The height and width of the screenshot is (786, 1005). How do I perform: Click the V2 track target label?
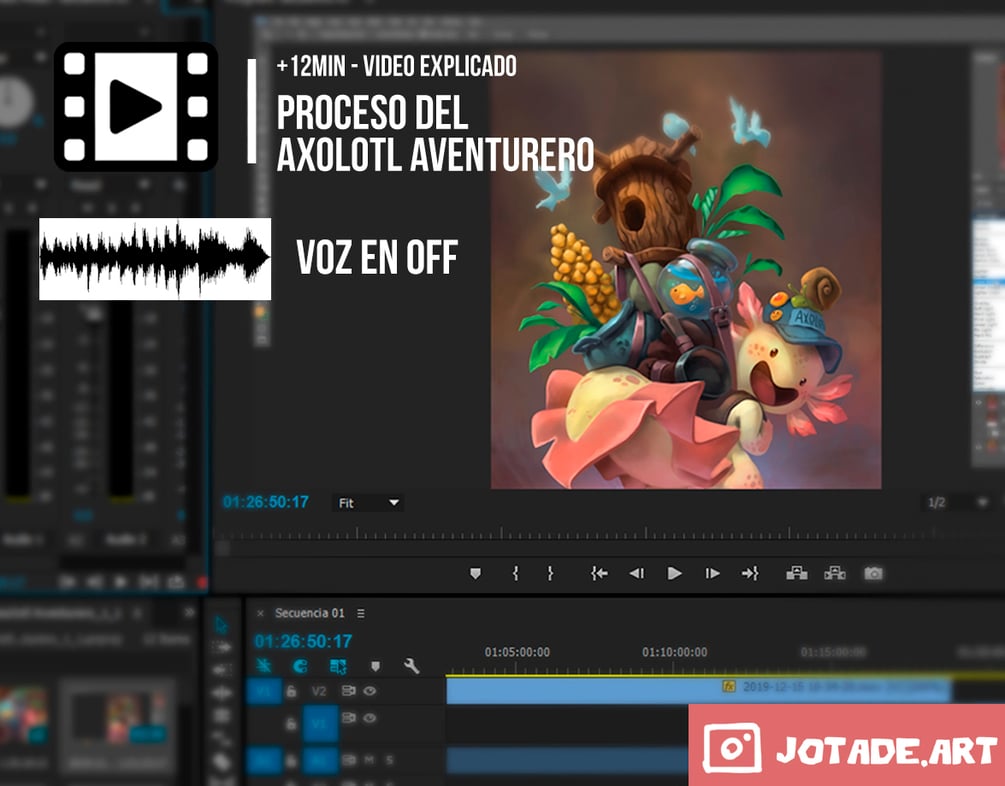(319, 691)
